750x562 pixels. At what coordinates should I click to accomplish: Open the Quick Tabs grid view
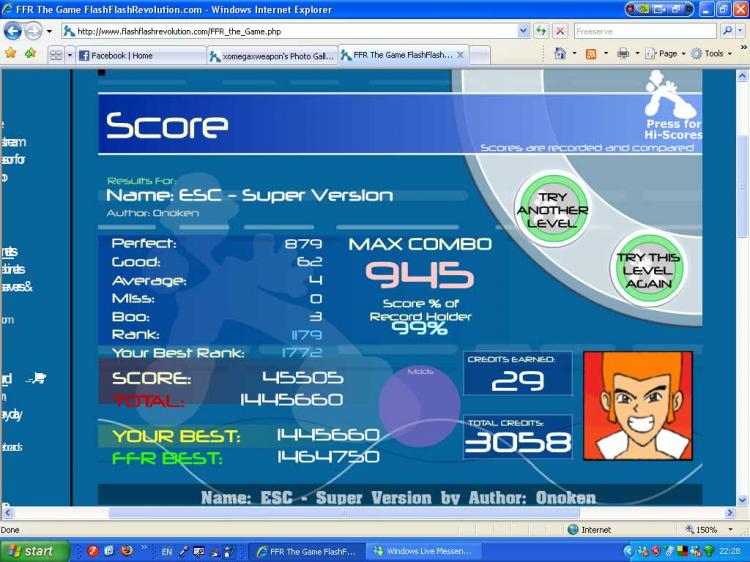pos(56,55)
